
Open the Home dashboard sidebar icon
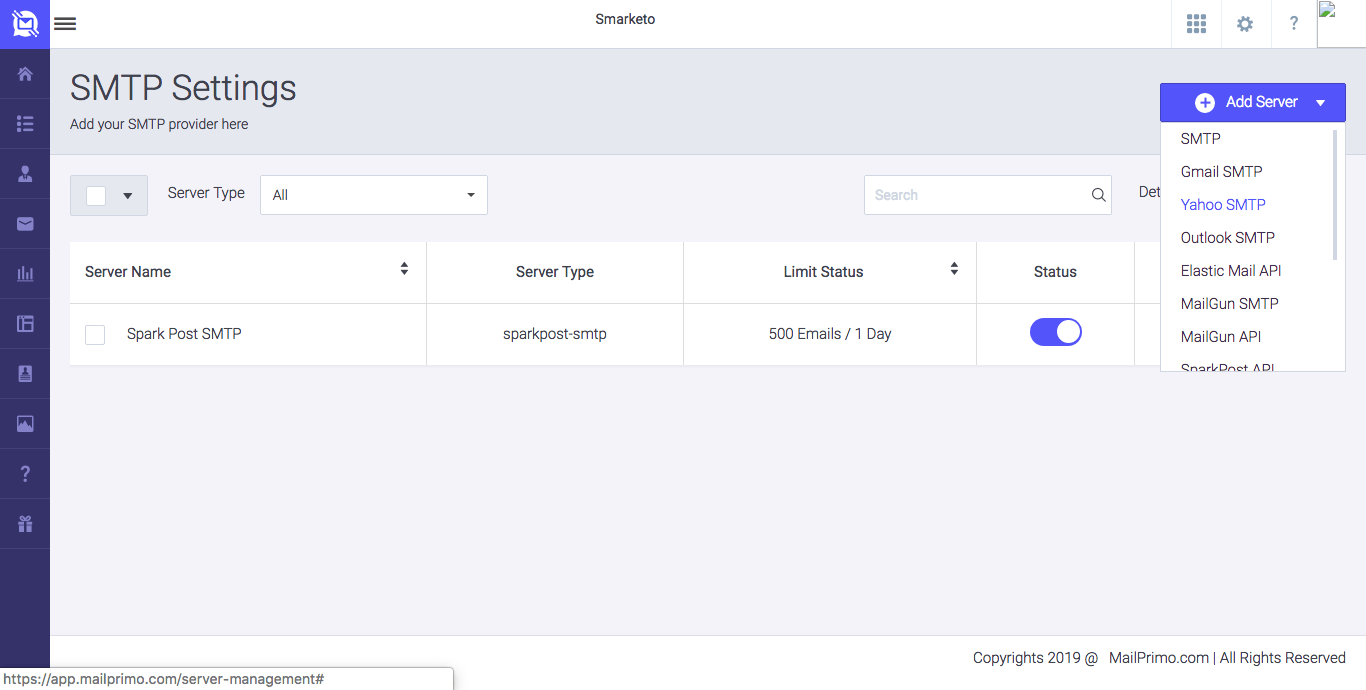(x=25, y=74)
